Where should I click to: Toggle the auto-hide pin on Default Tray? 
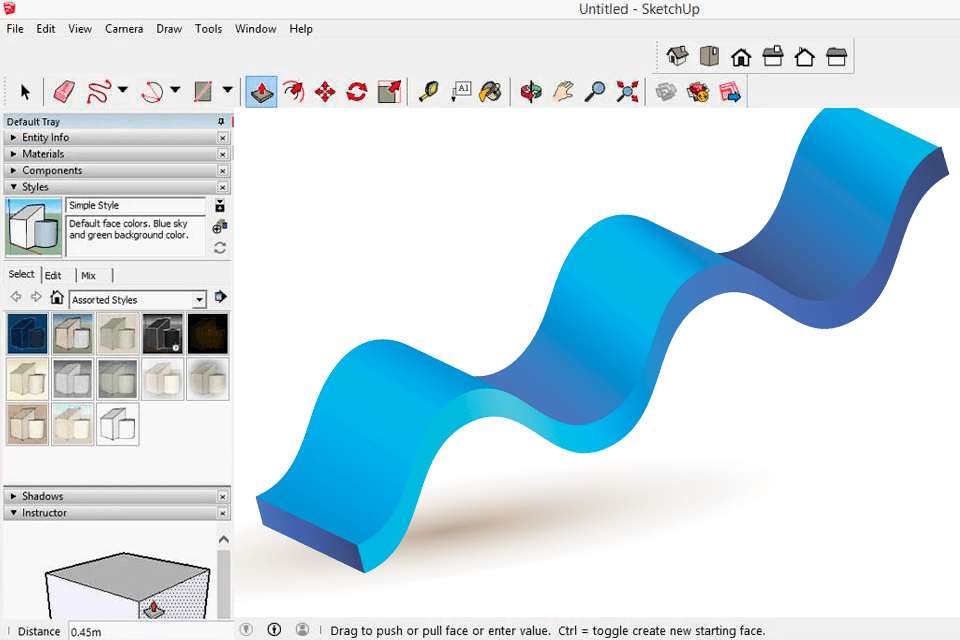[x=220, y=121]
